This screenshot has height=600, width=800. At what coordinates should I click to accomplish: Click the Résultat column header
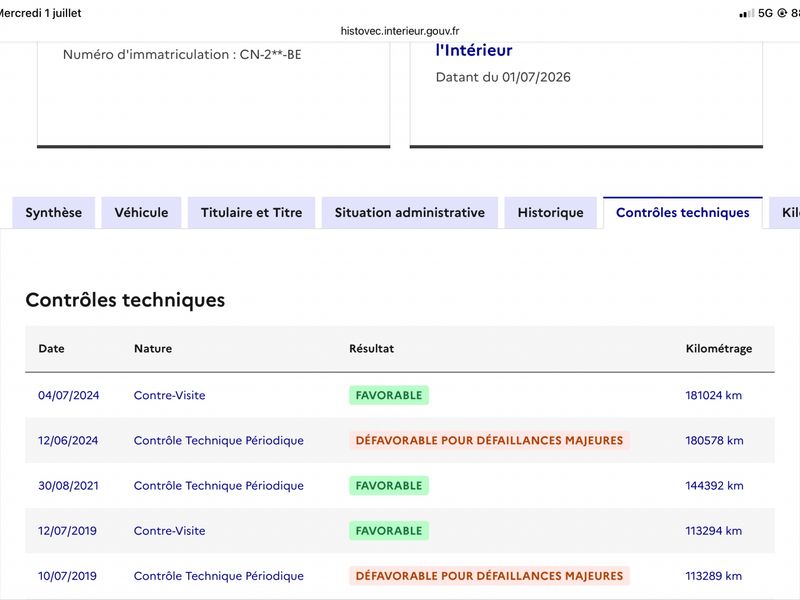371,348
